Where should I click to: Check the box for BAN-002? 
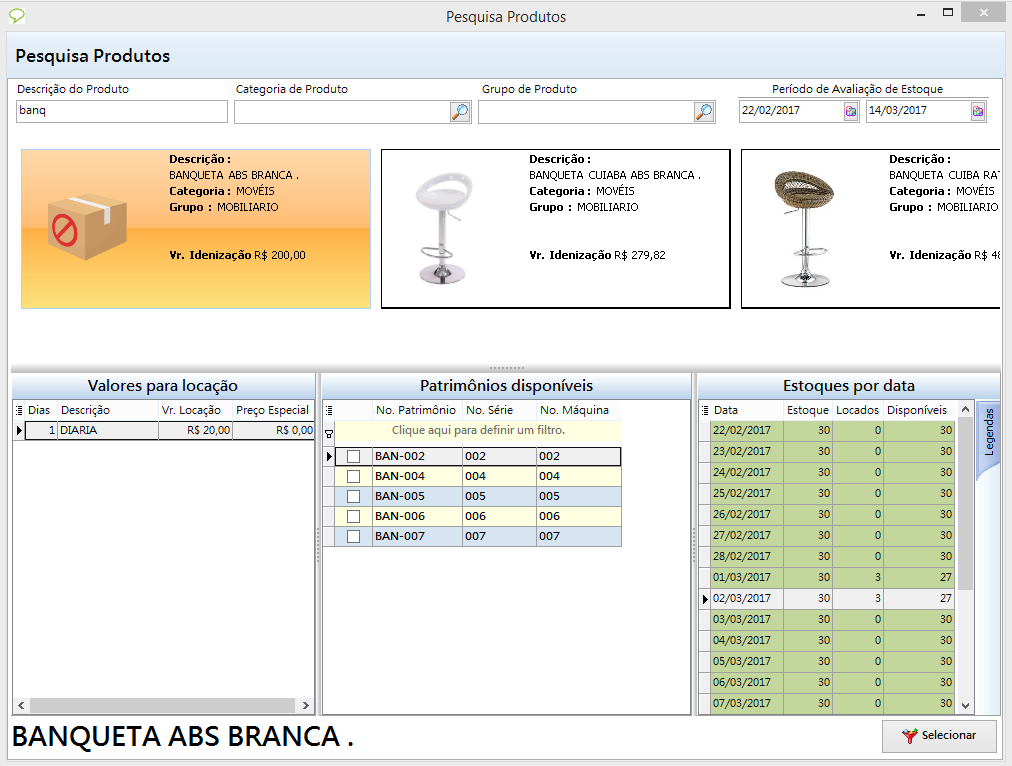(353, 457)
